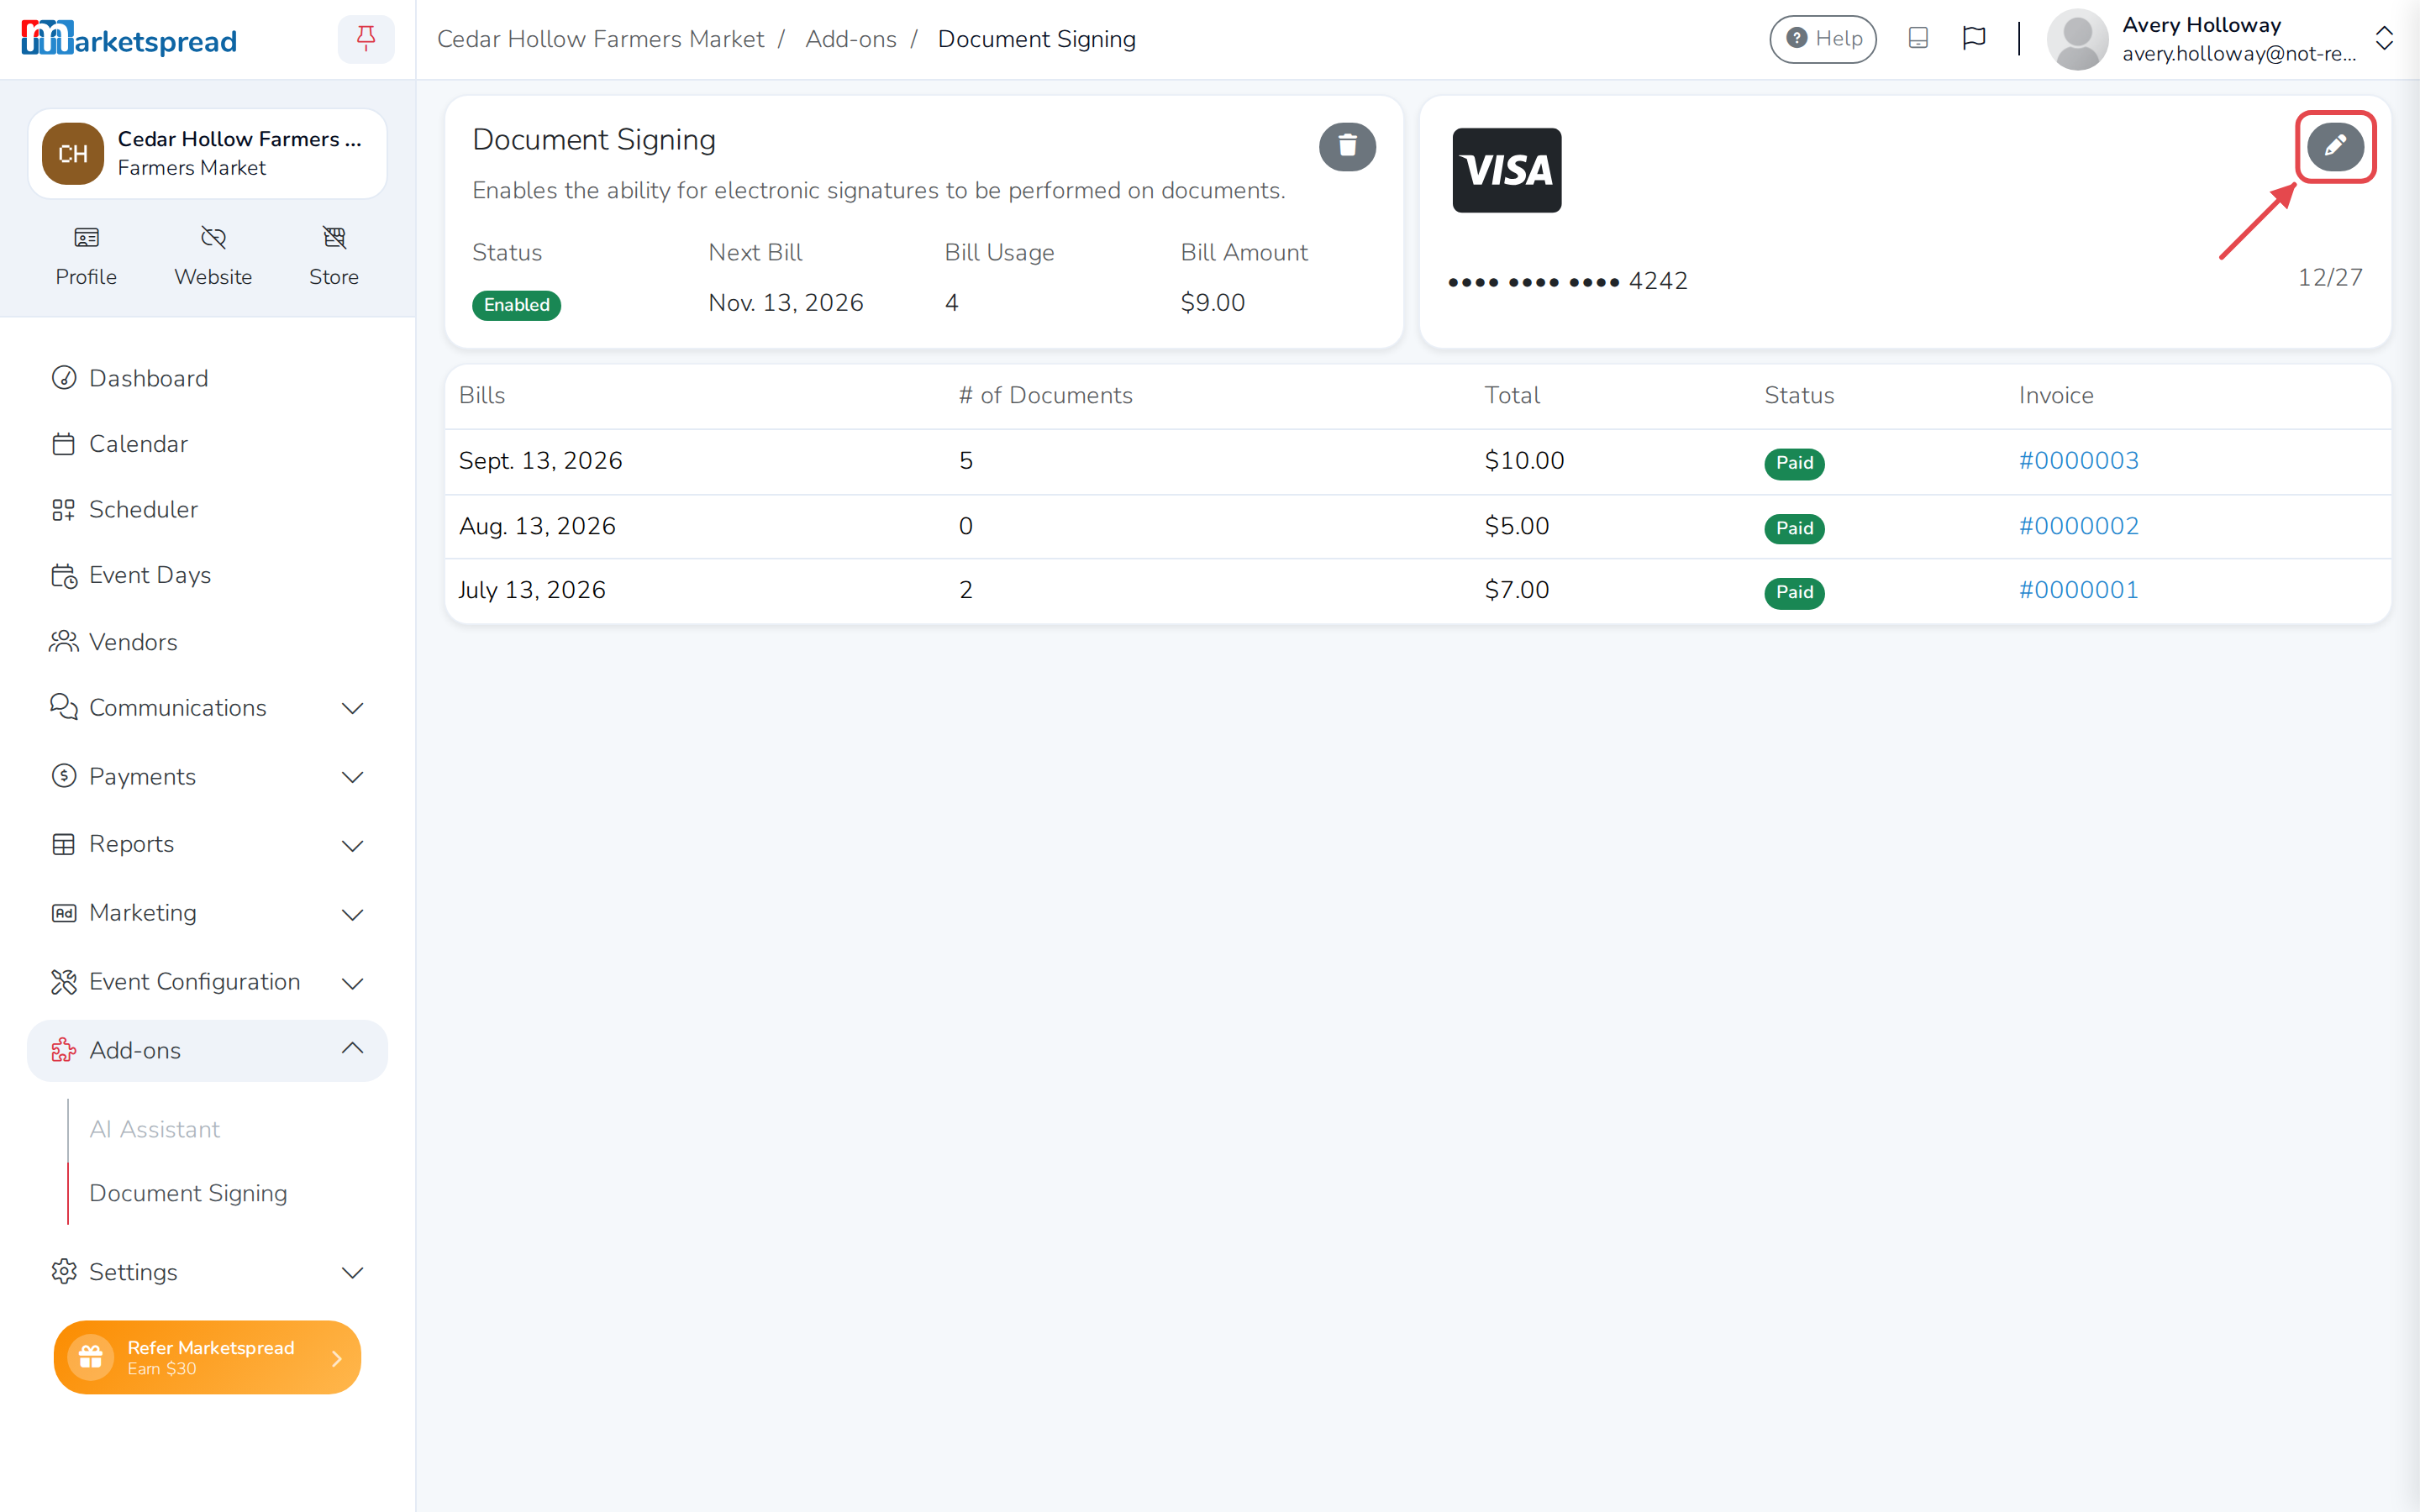The width and height of the screenshot is (2420, 1512).
Task: Expand Event Configuration menu
Action: point(207,983)
